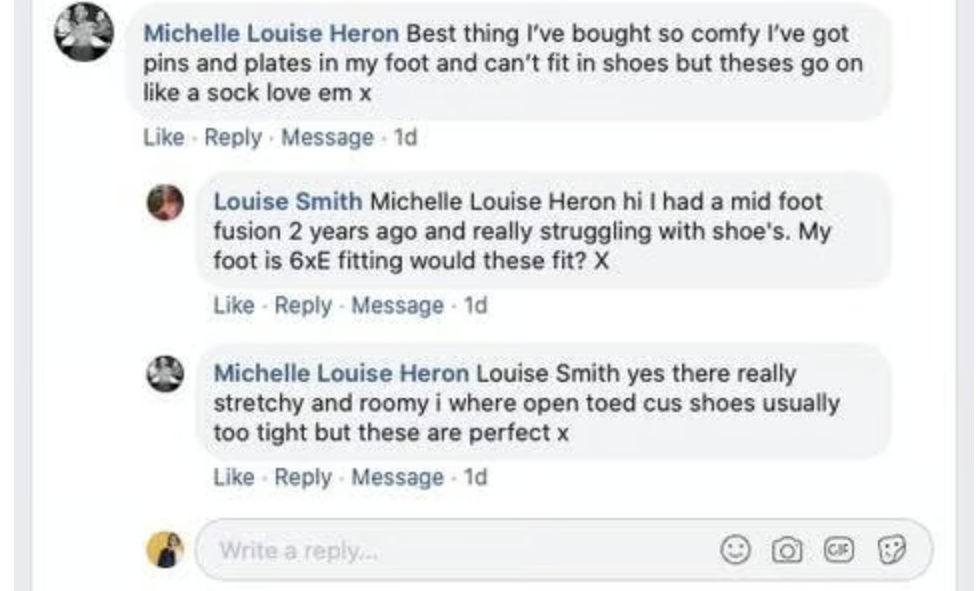Message Michelle from her top comment
The height and width of the screenshot is (591, 980).
327,137
